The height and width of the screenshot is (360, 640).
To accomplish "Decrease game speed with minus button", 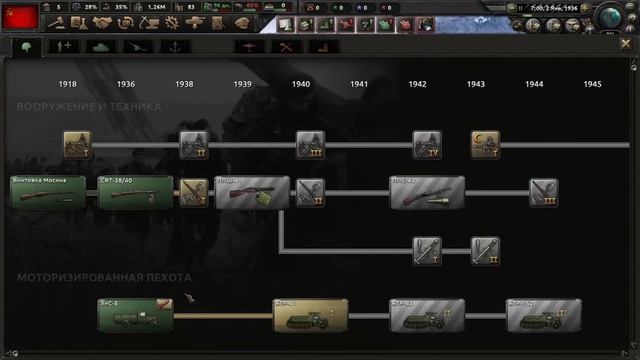I will point(512,8).
